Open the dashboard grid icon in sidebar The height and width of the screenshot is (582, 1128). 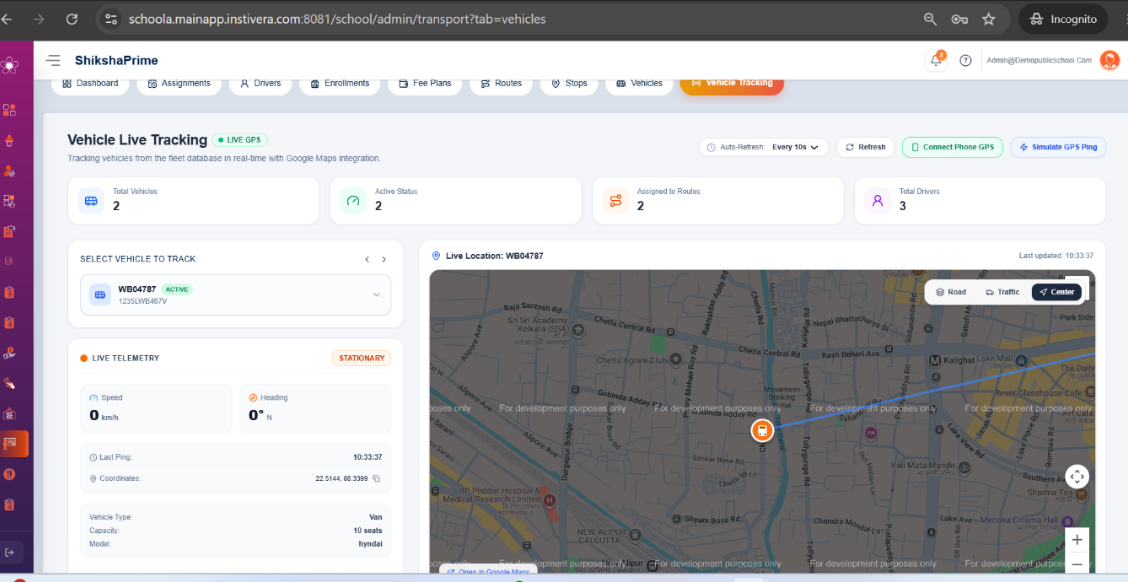(x=9, y=110)
